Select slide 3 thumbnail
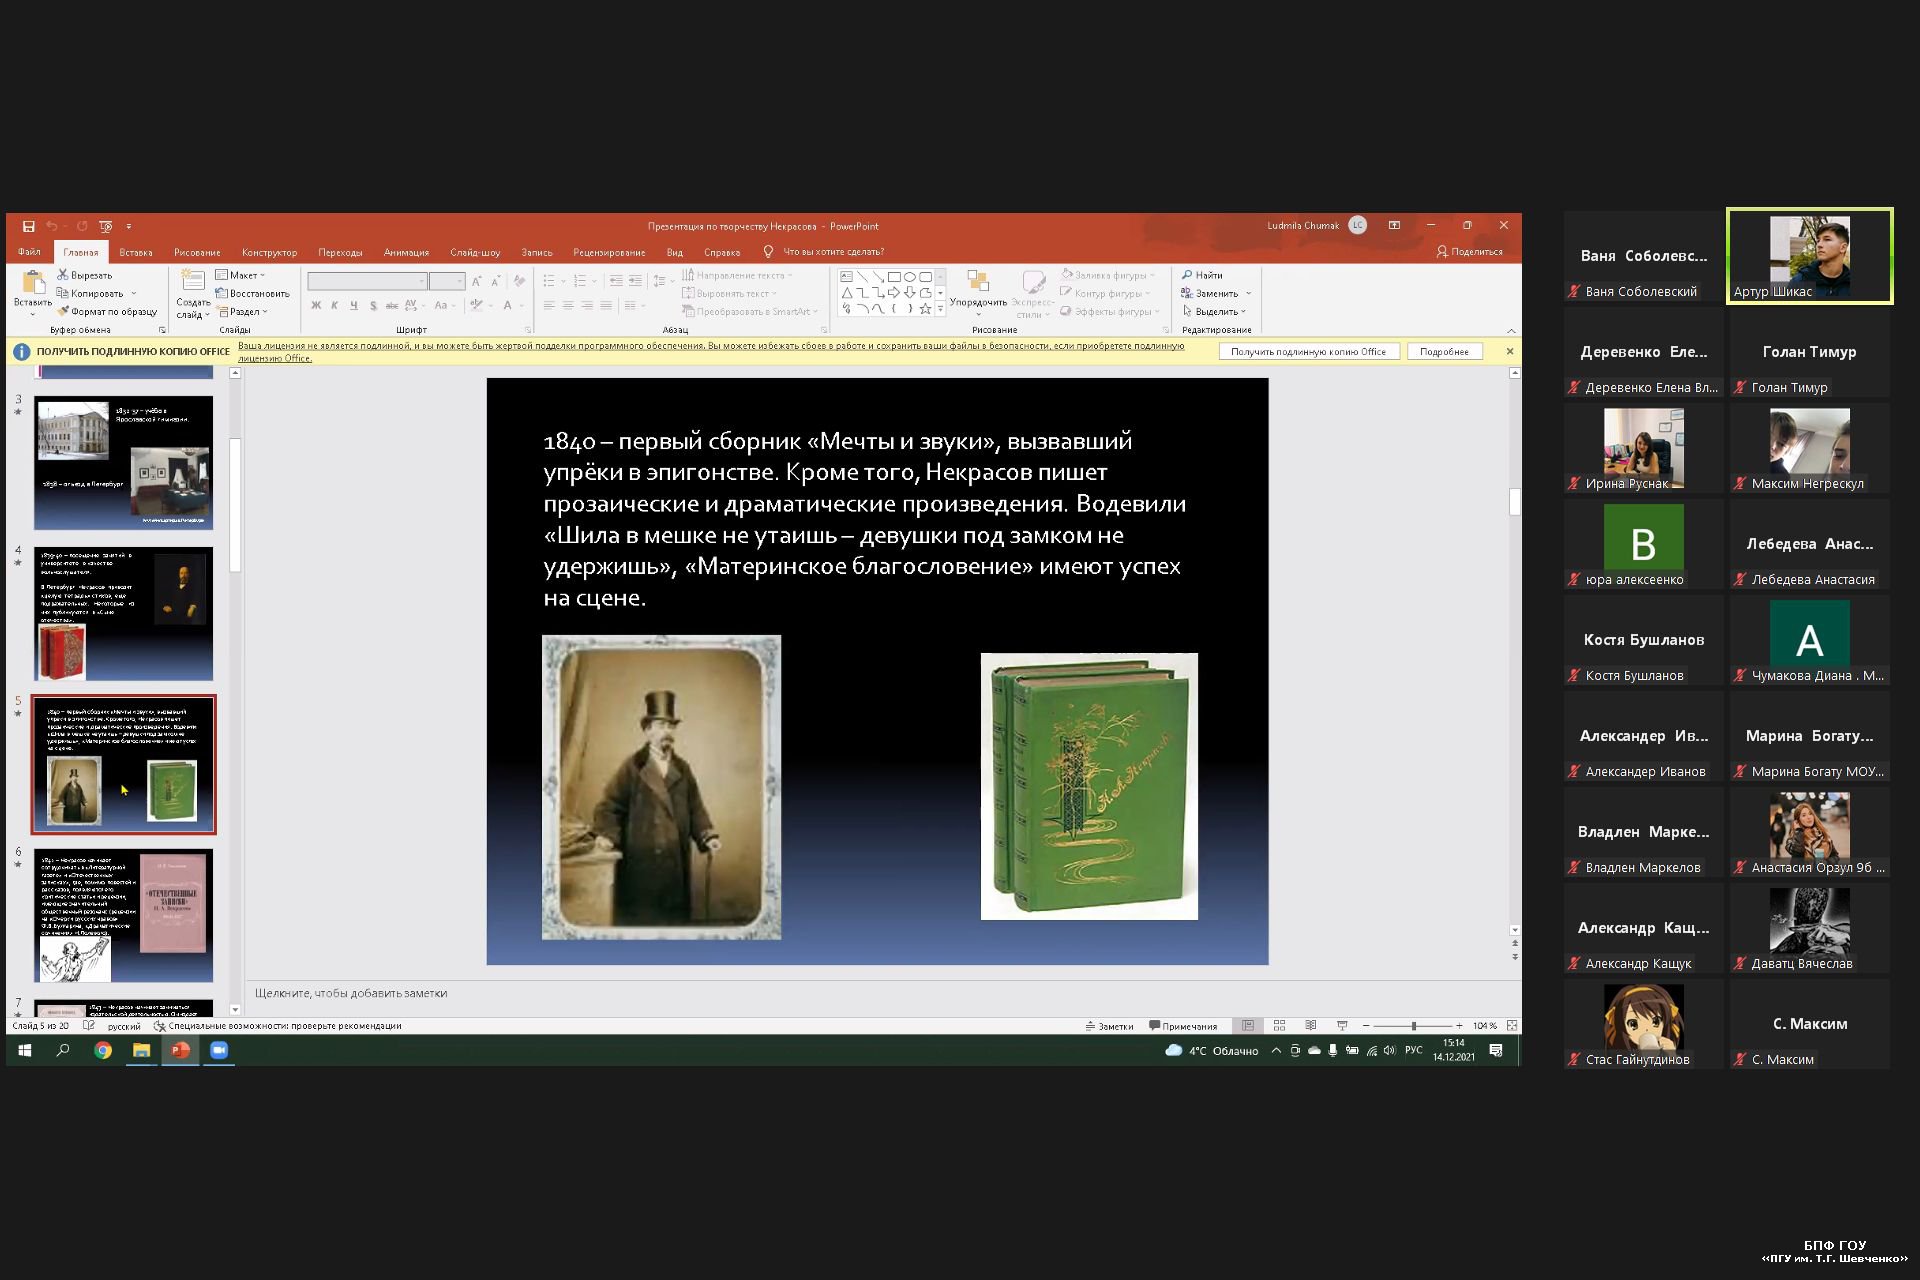1920x1280 pixels. point(123,462)
